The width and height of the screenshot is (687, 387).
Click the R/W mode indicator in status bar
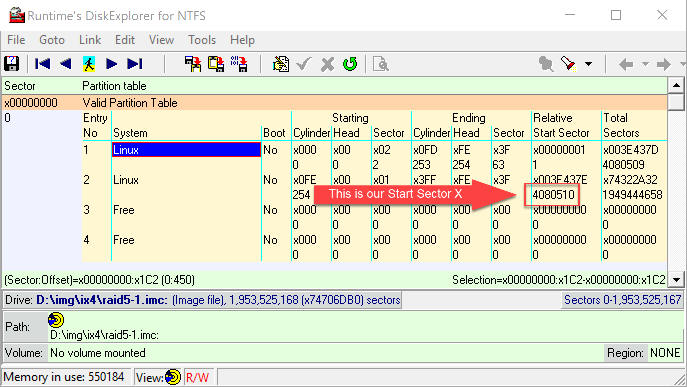[x=198, y=377]
